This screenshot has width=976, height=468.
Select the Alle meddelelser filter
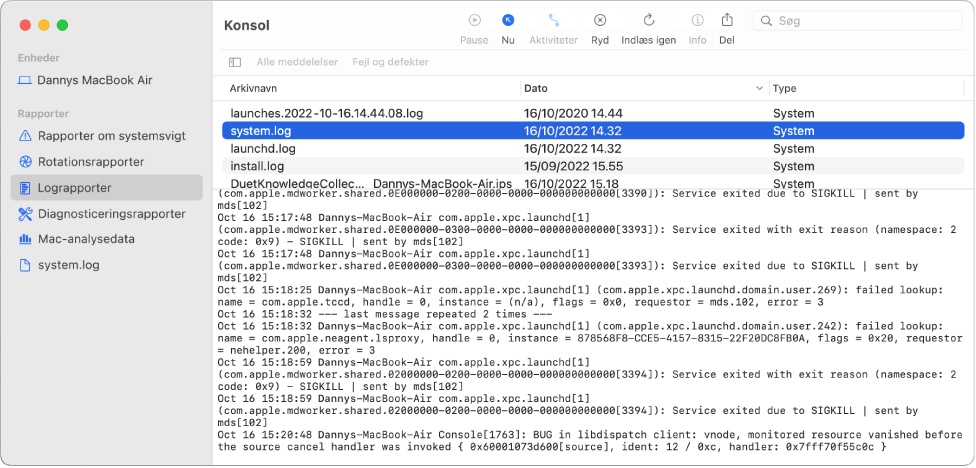(297, 62)
